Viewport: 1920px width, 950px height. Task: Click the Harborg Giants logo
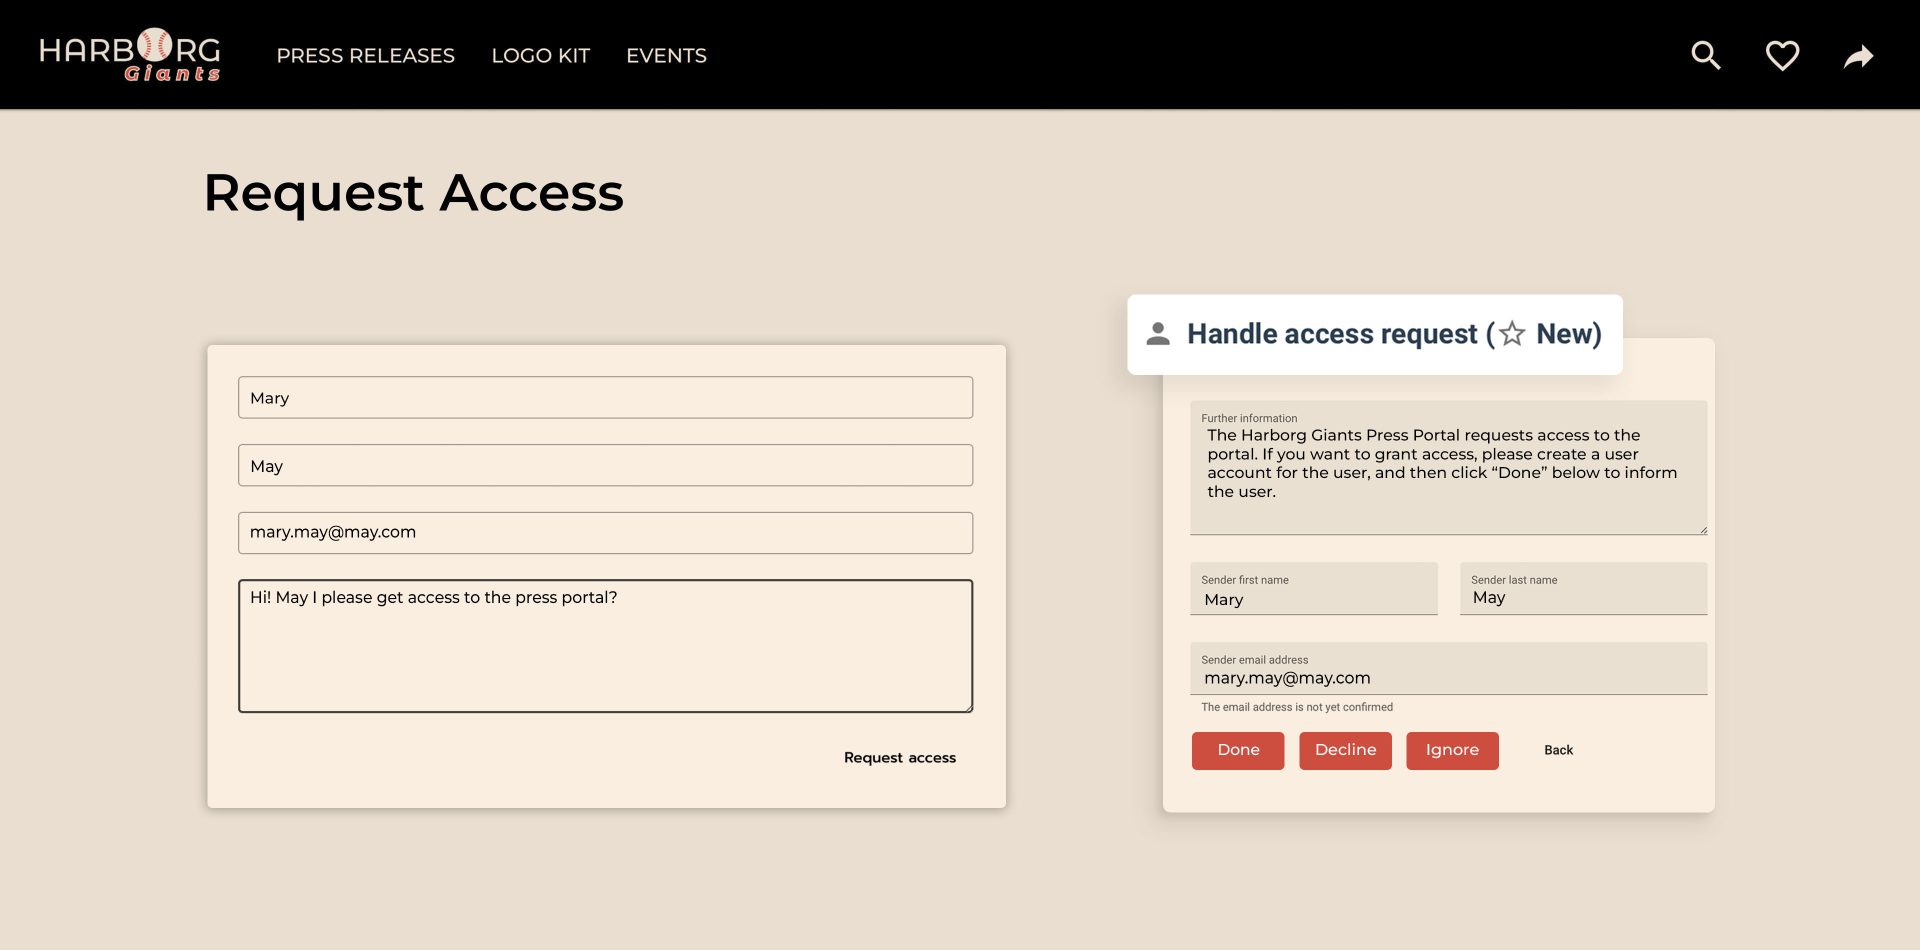tap(130, 55)
